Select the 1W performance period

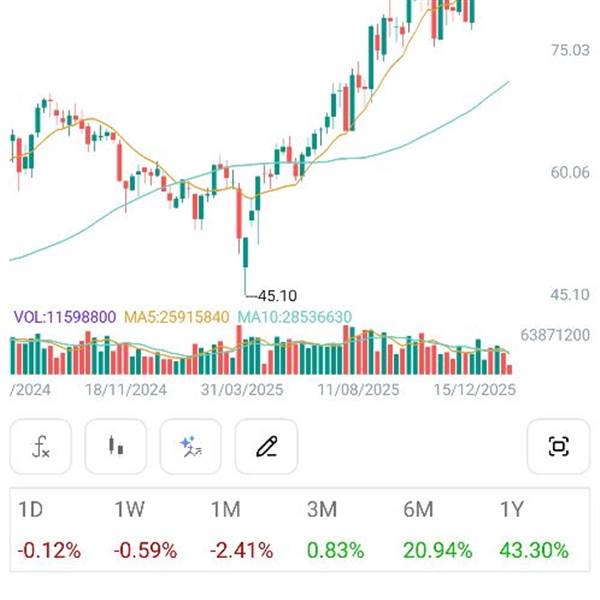(130, 510)
